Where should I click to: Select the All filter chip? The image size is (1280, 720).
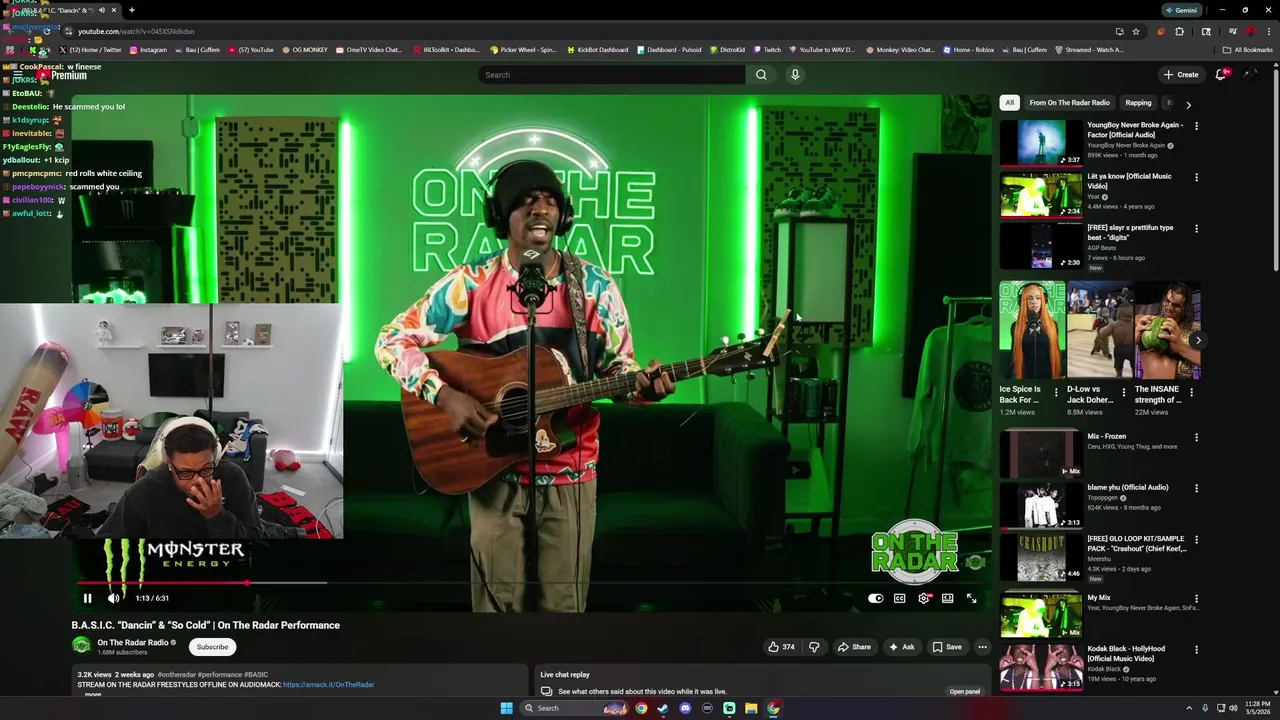(1009, 103)
